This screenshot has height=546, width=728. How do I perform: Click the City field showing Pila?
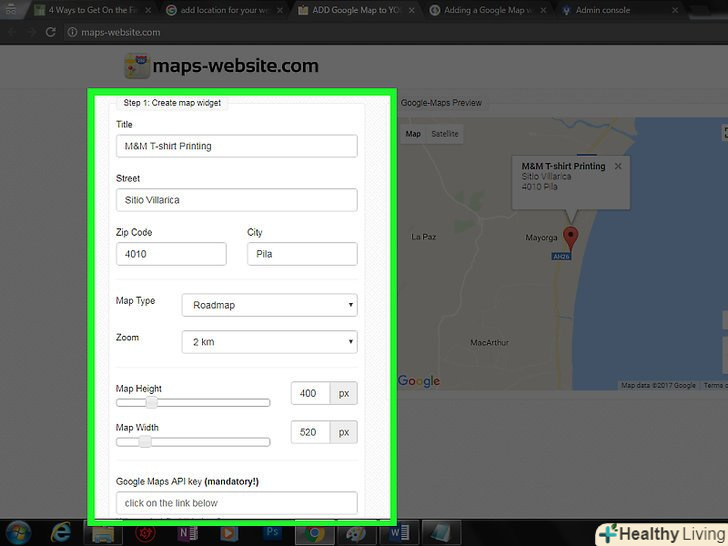302,254
